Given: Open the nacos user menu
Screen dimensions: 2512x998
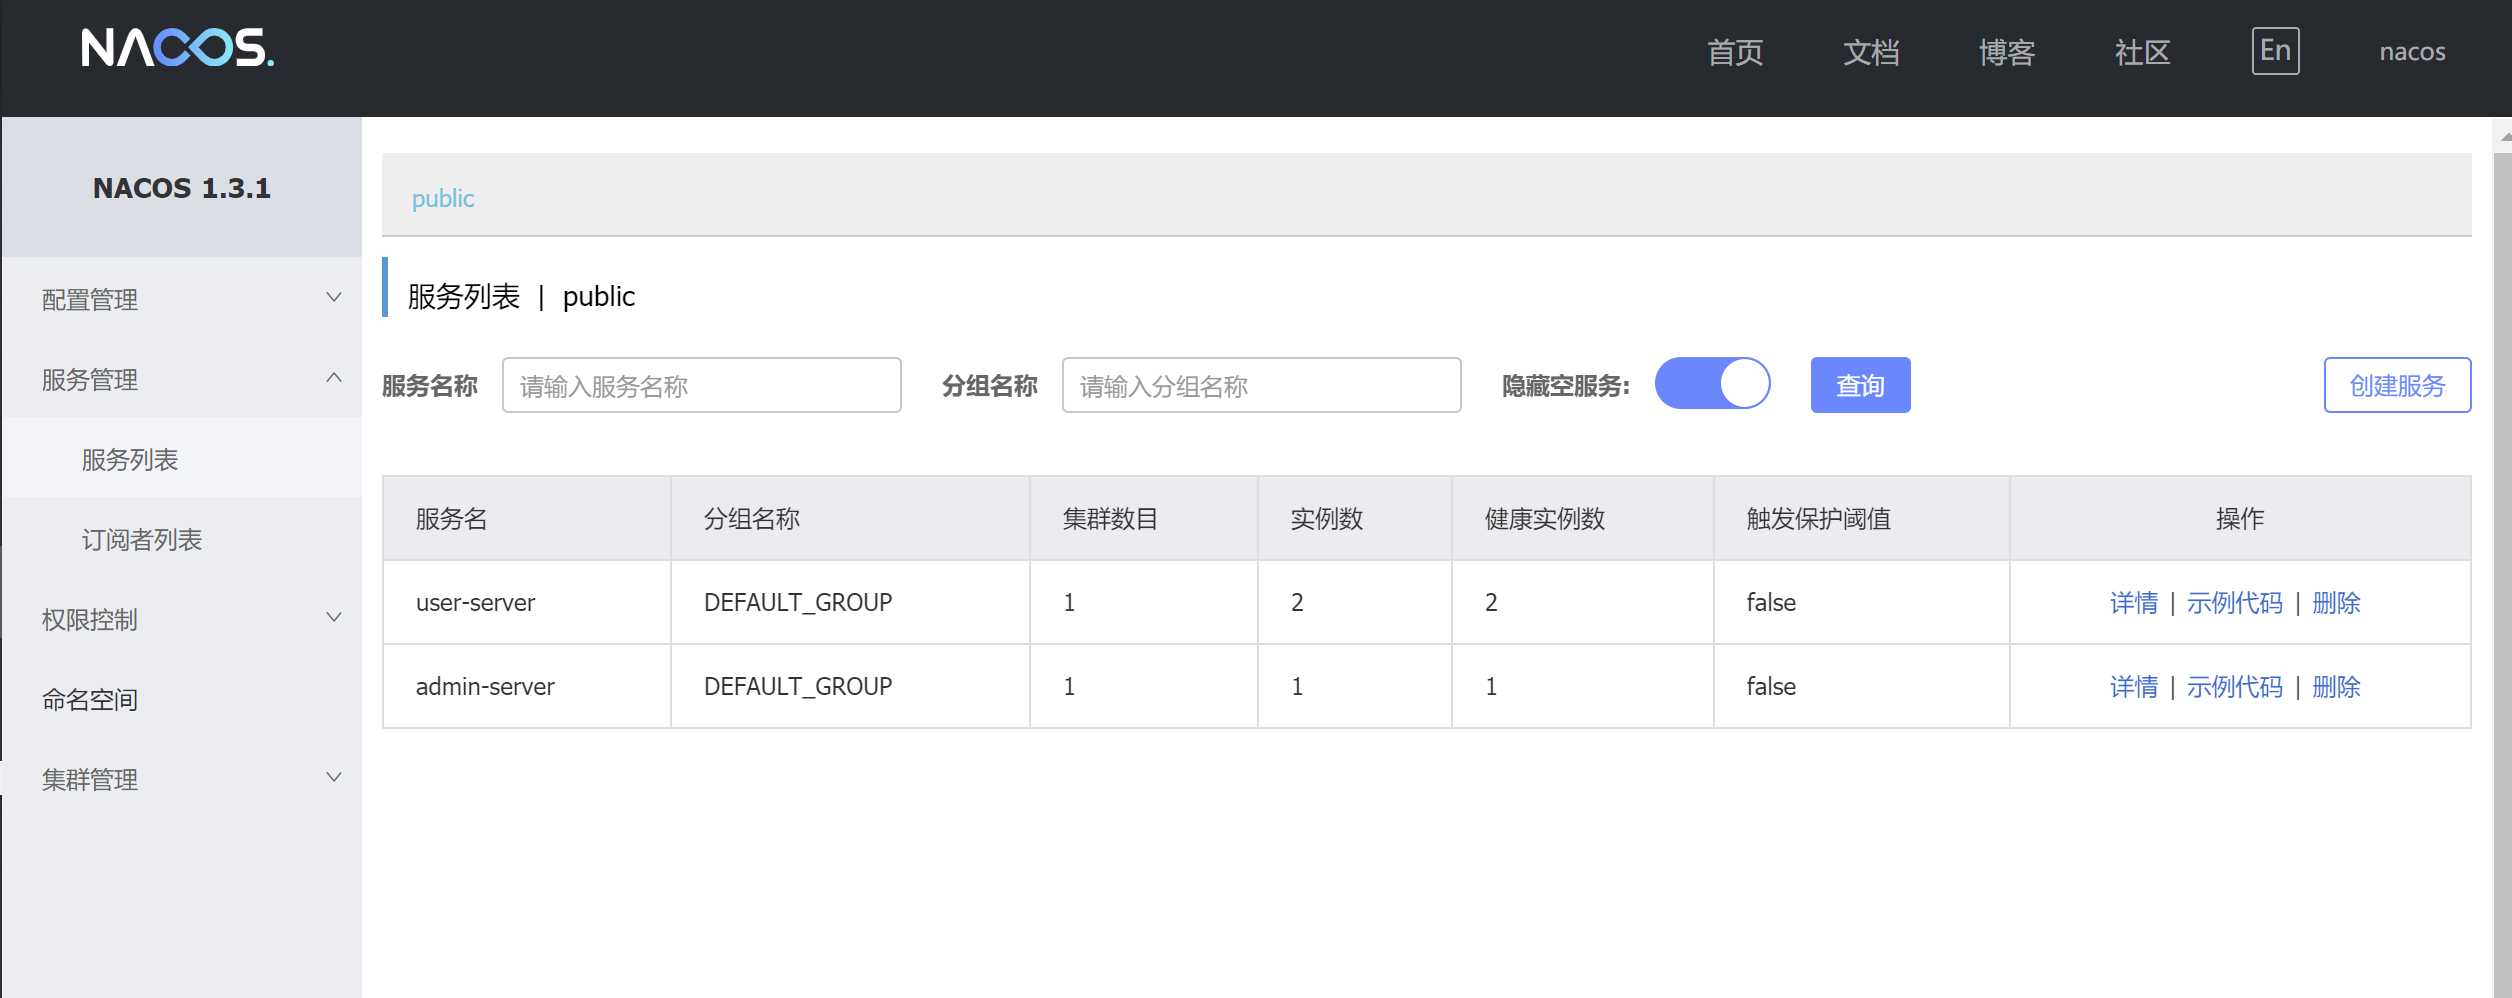Looking at the screenshot, I should [x=2412, y=52].
